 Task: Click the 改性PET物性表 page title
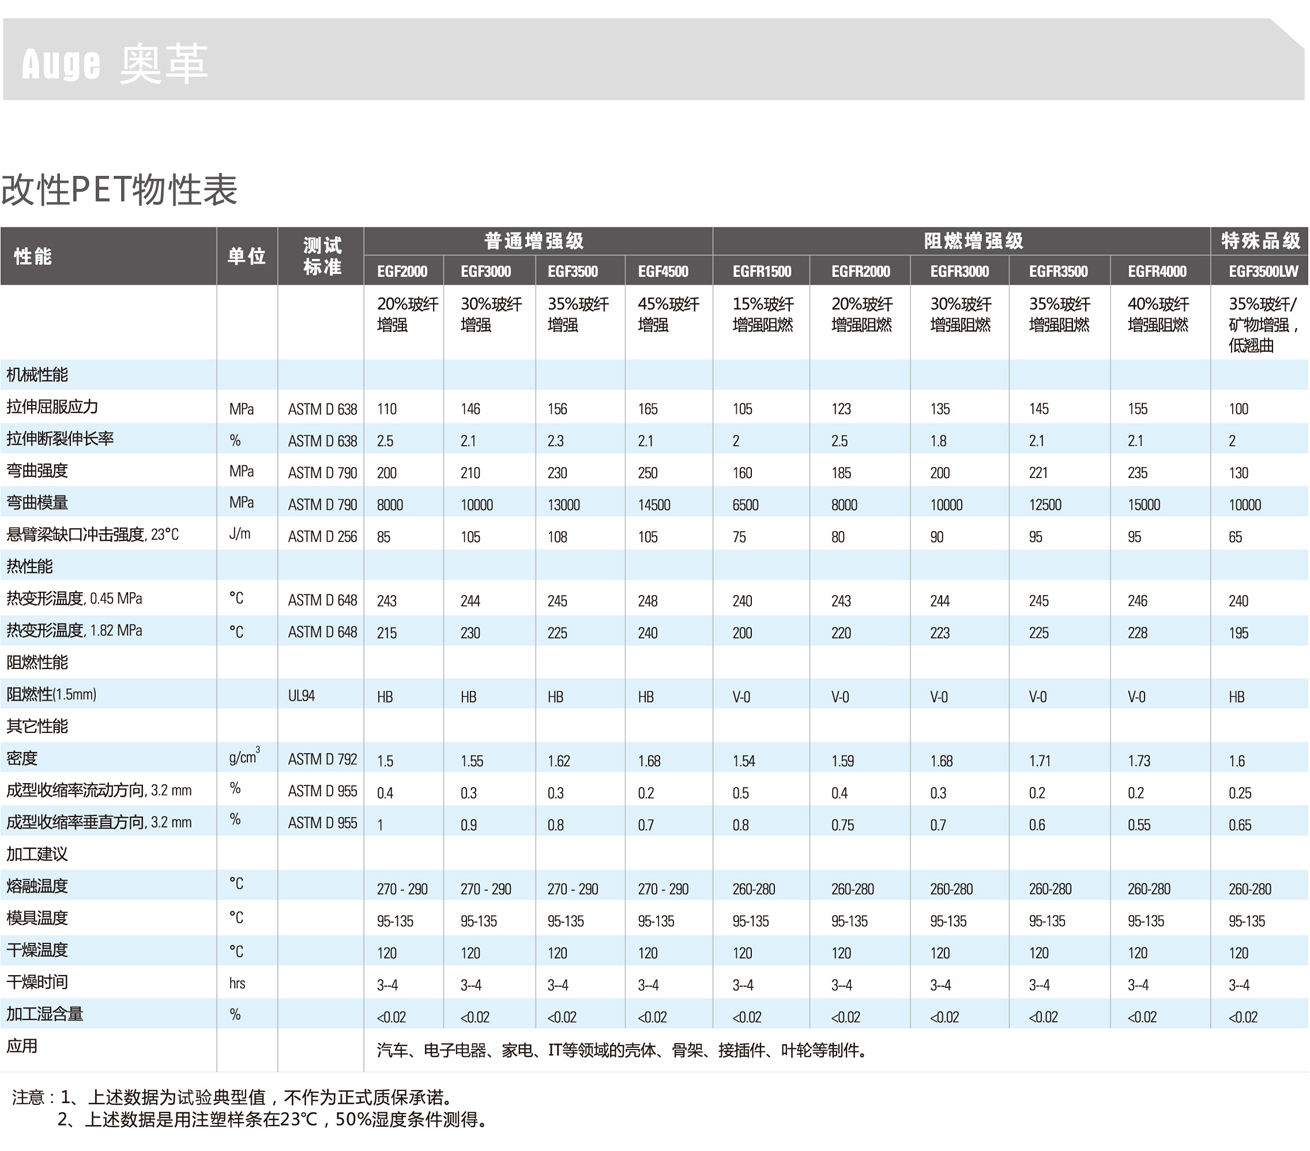119,189
